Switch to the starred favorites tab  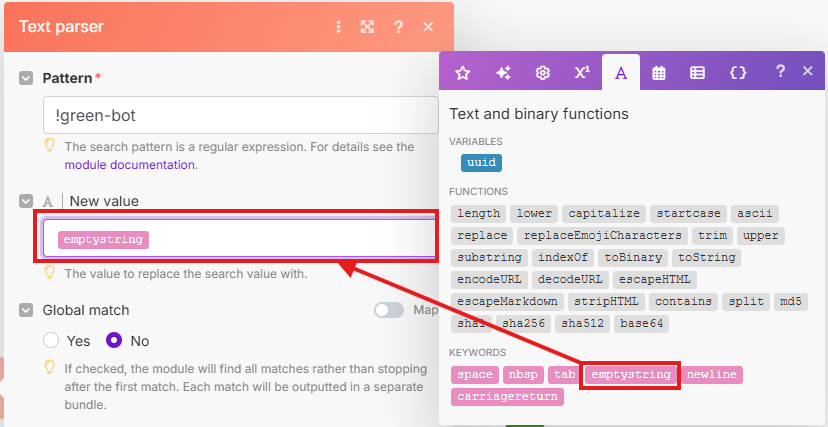click(462, 73)
